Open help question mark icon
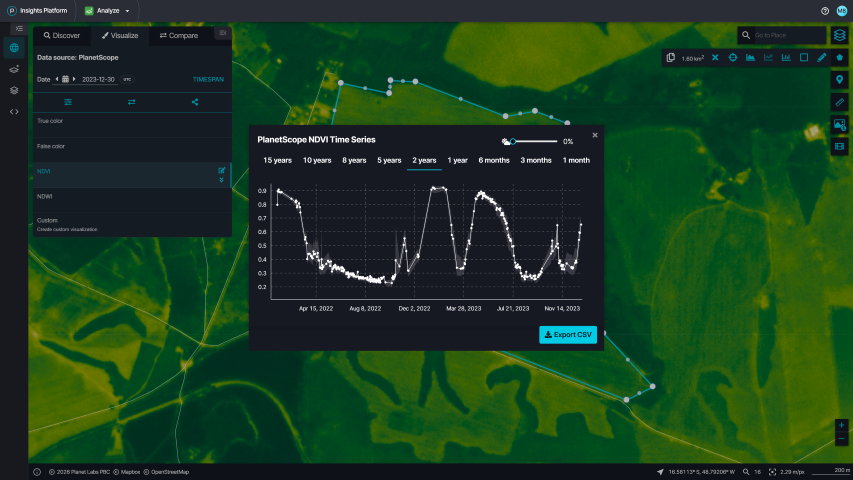 pos(825,11)
